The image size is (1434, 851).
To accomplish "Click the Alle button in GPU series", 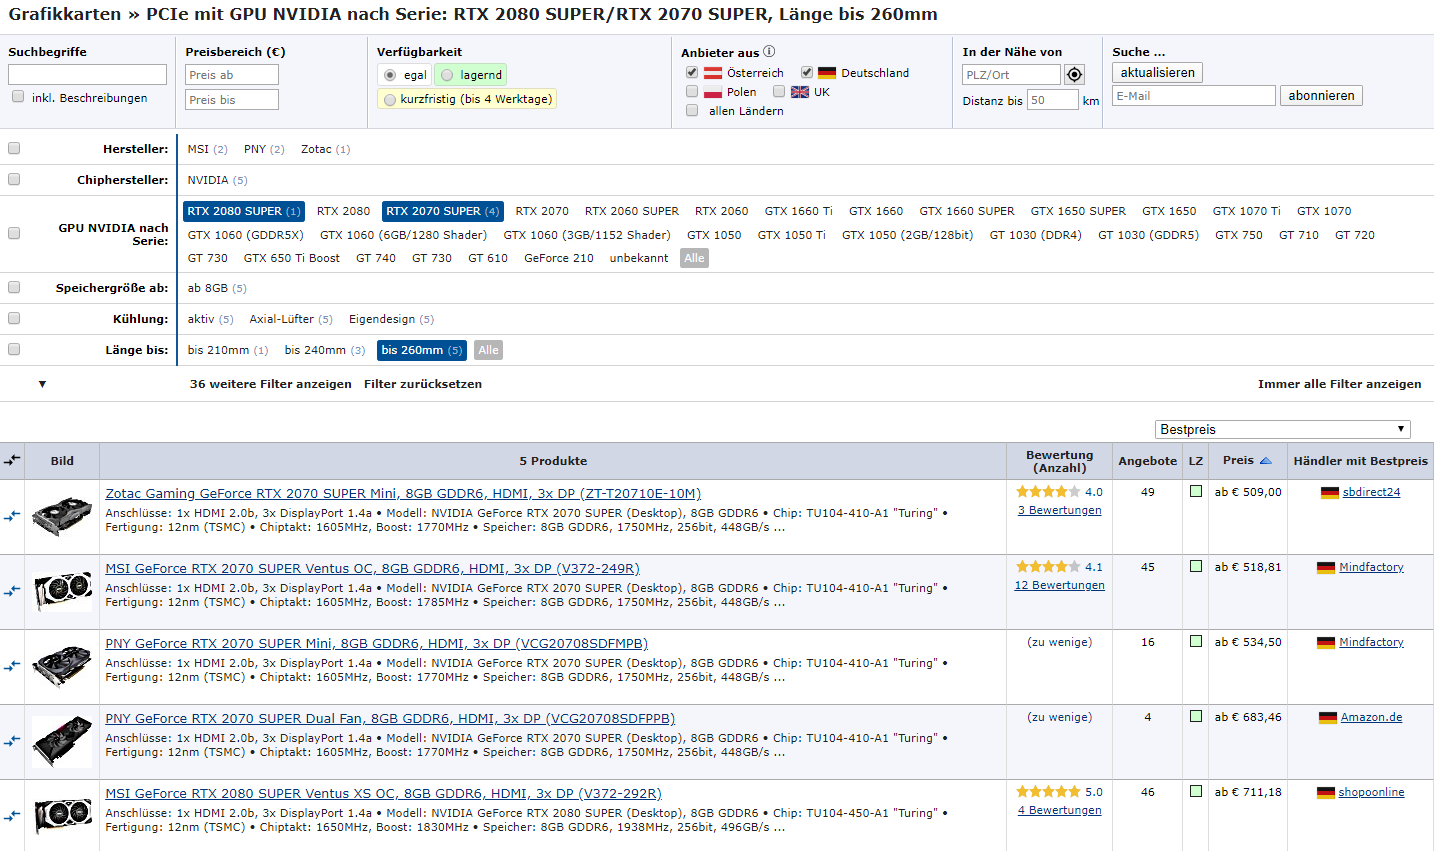I will point(694,258).
